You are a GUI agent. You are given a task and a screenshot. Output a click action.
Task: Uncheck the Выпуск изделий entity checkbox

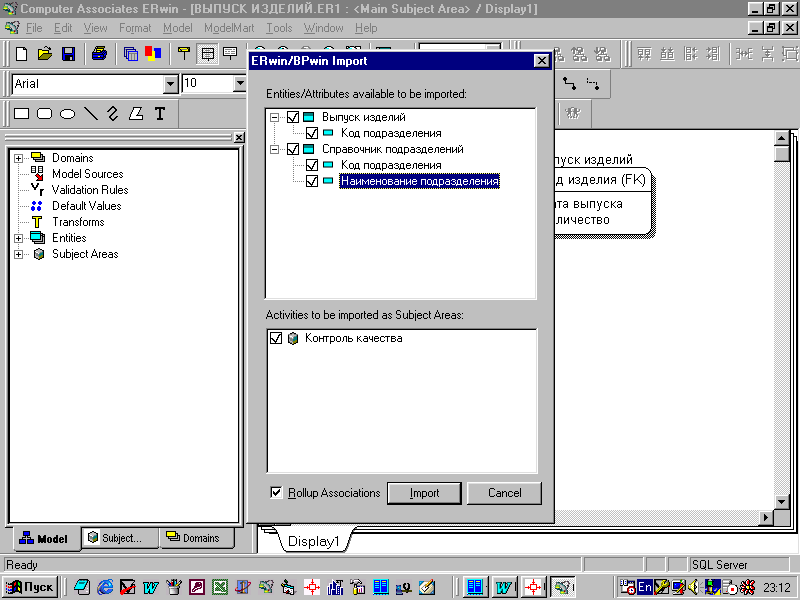click(x=293, y=117)
